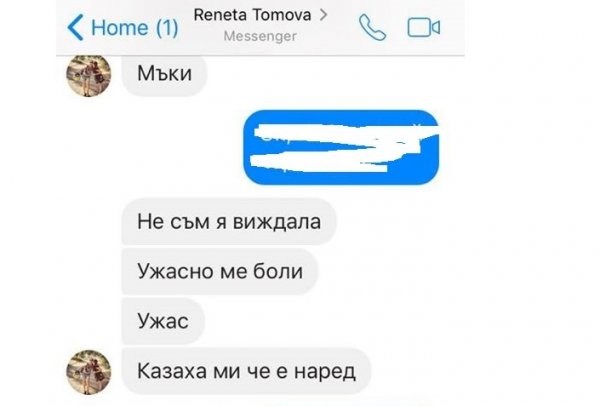Go back to Home (1)
The height and width of the screenshot is (406, 600).
(x=123, y=28)
